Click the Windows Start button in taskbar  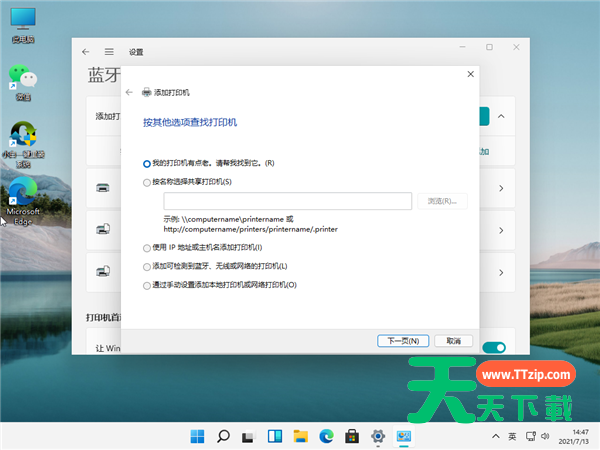point(198,436)
